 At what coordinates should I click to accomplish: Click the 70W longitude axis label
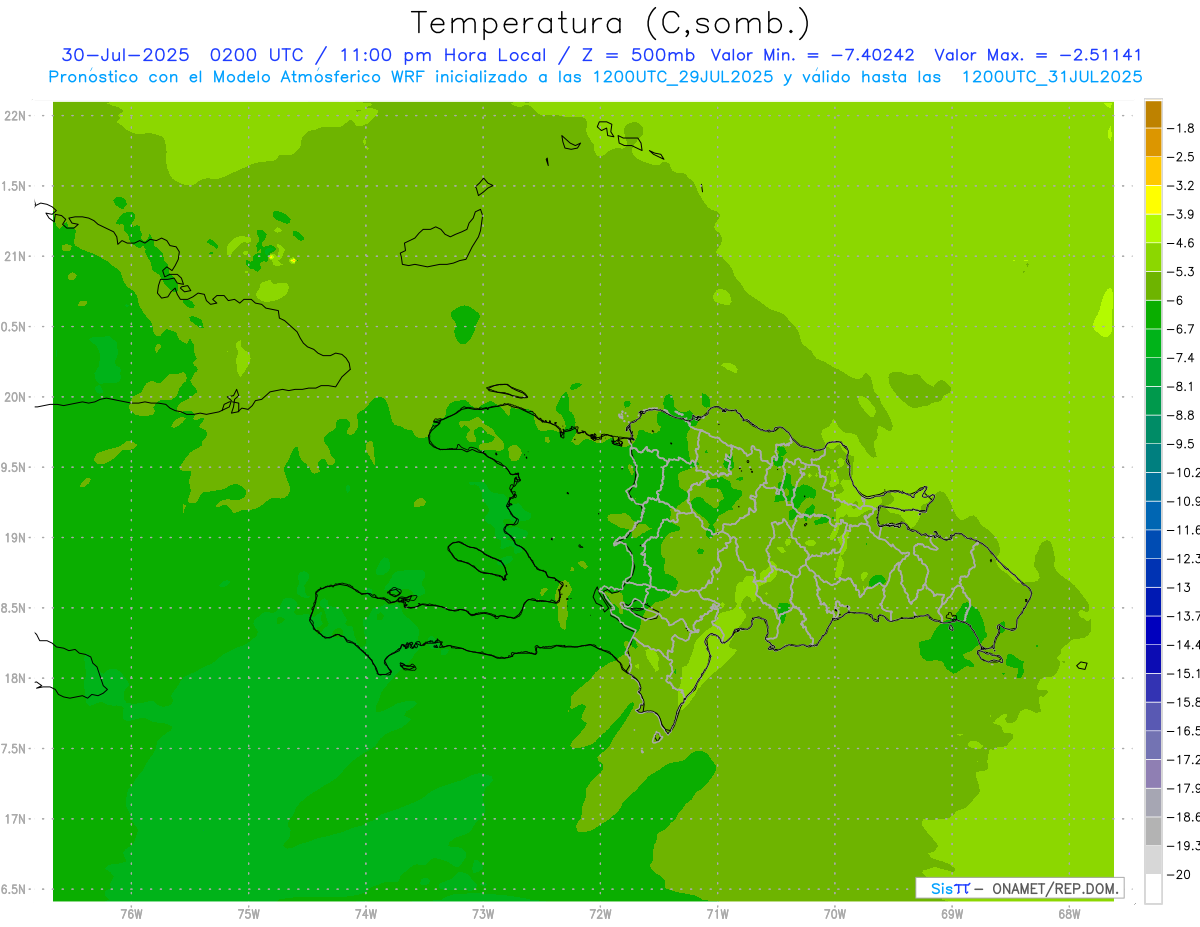pyautogui.click(x=835, y=912)
